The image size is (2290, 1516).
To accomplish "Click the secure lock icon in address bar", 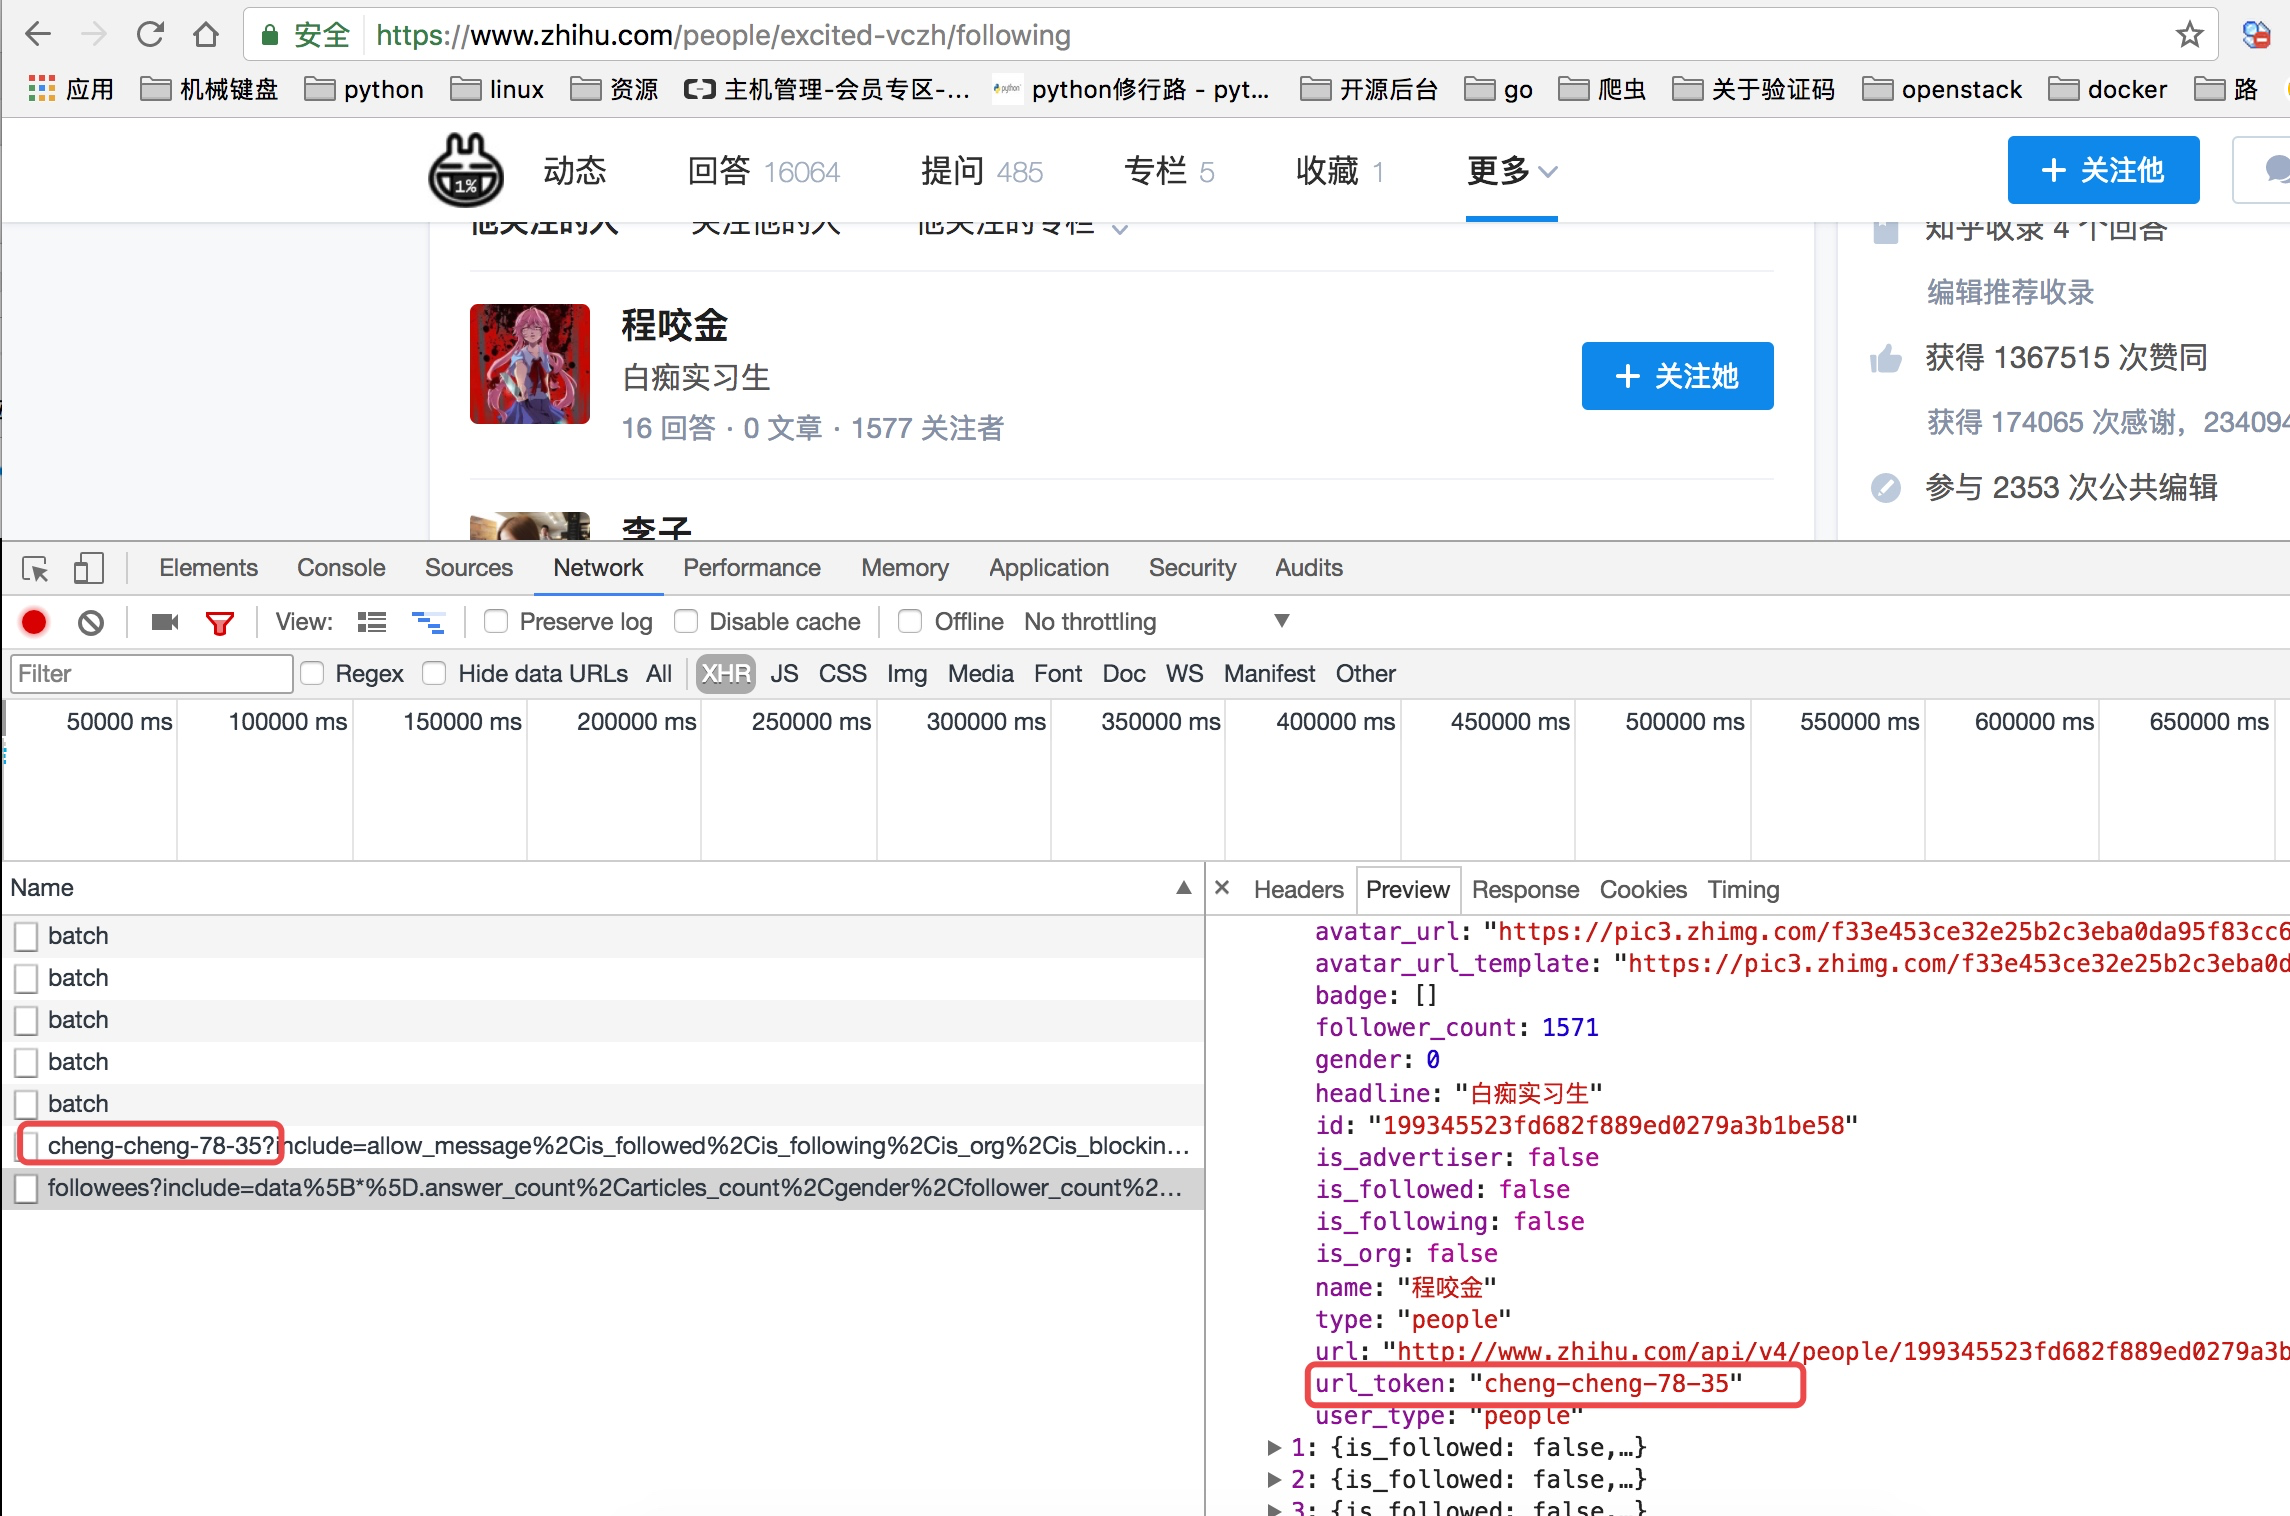I will (x=269, y=36).
